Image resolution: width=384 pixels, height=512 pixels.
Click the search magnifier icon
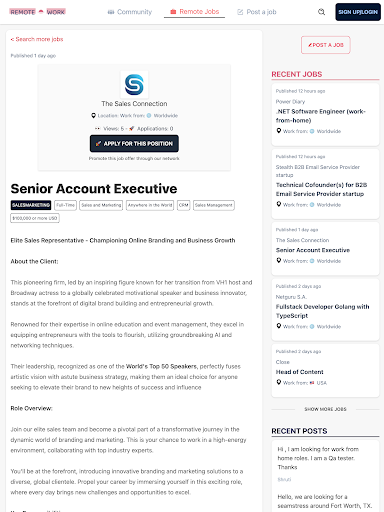[x=321, y=12]
